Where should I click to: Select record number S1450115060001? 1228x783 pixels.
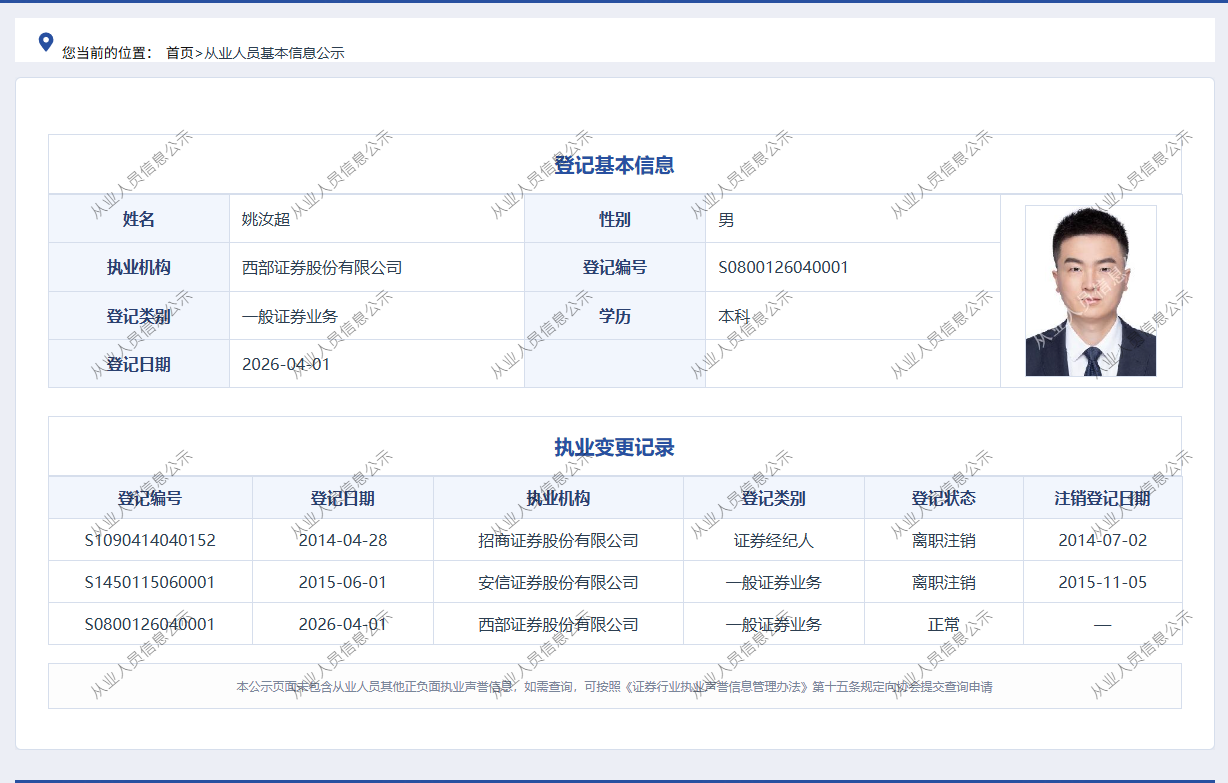click(150, 582)
